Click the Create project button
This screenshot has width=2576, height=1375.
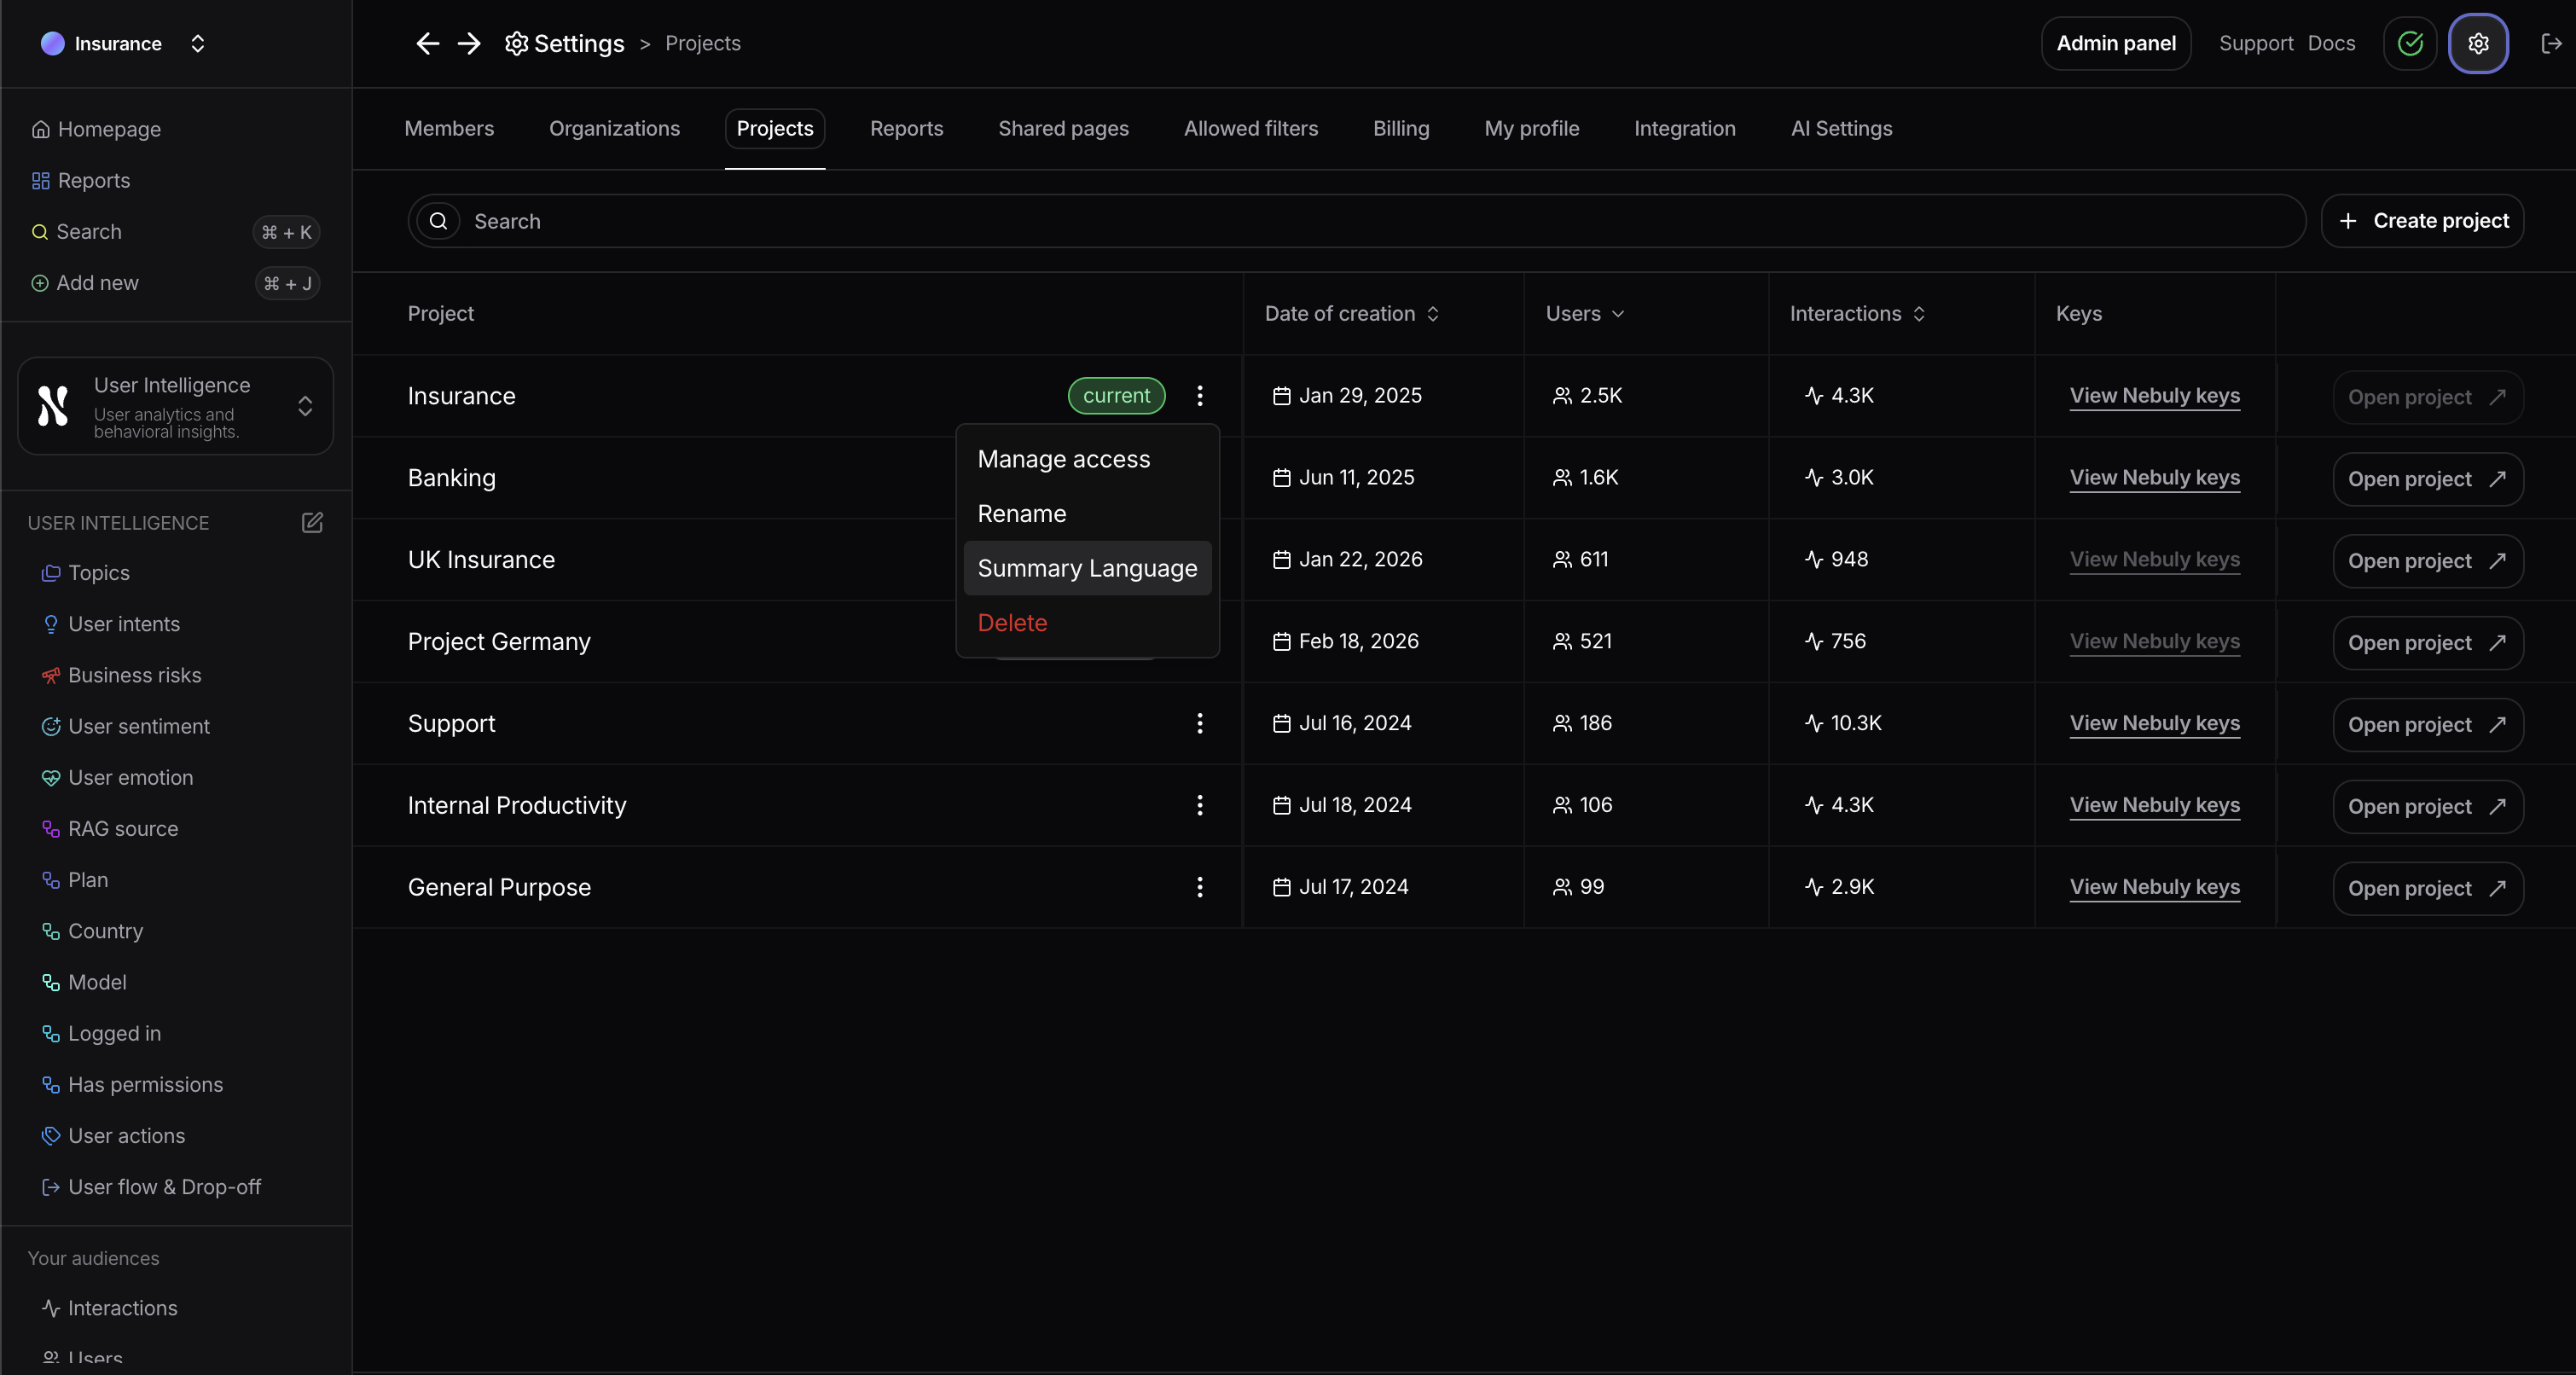[x=2422, y=221]
